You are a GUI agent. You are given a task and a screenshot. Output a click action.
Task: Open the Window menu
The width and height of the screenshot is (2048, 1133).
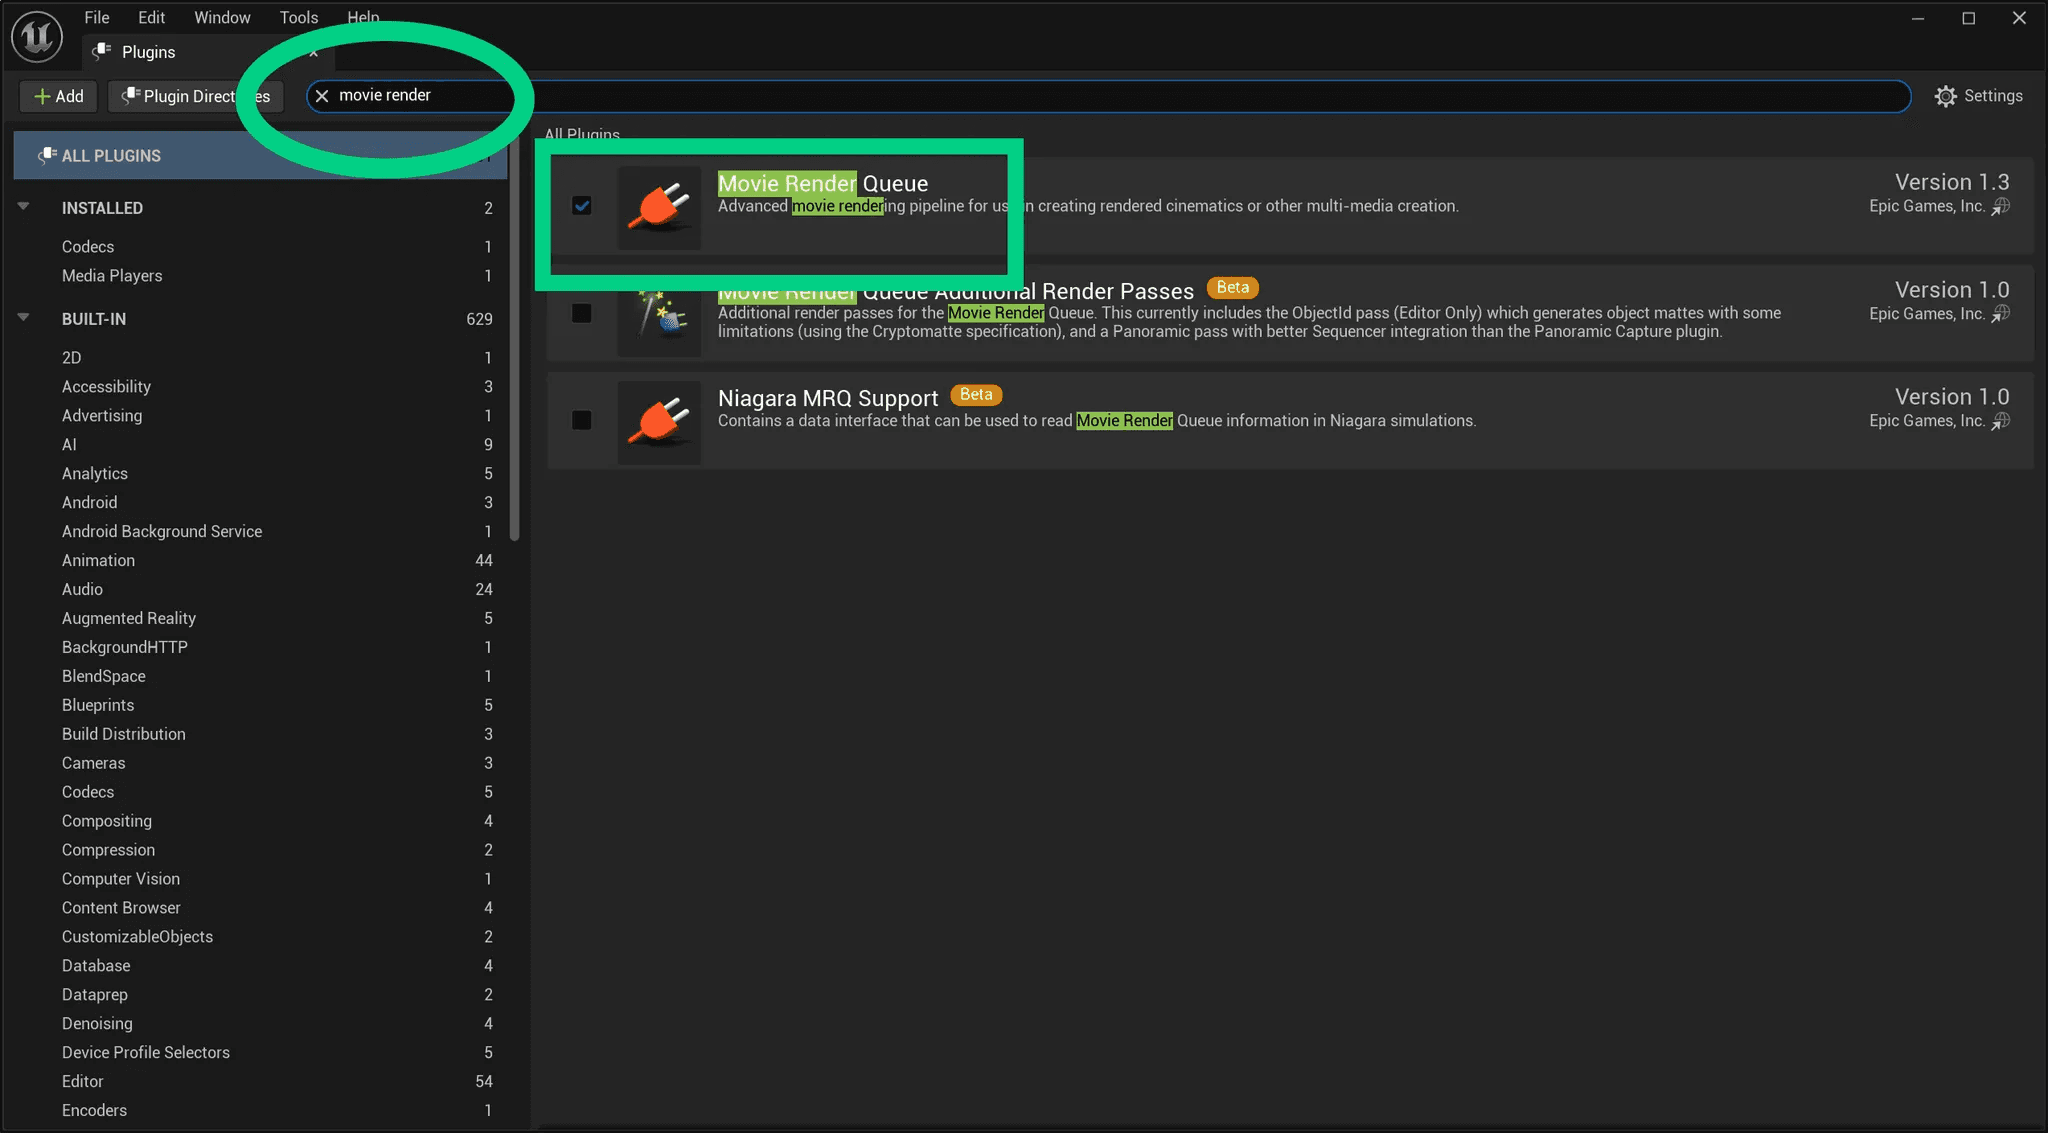pos(222,17)
